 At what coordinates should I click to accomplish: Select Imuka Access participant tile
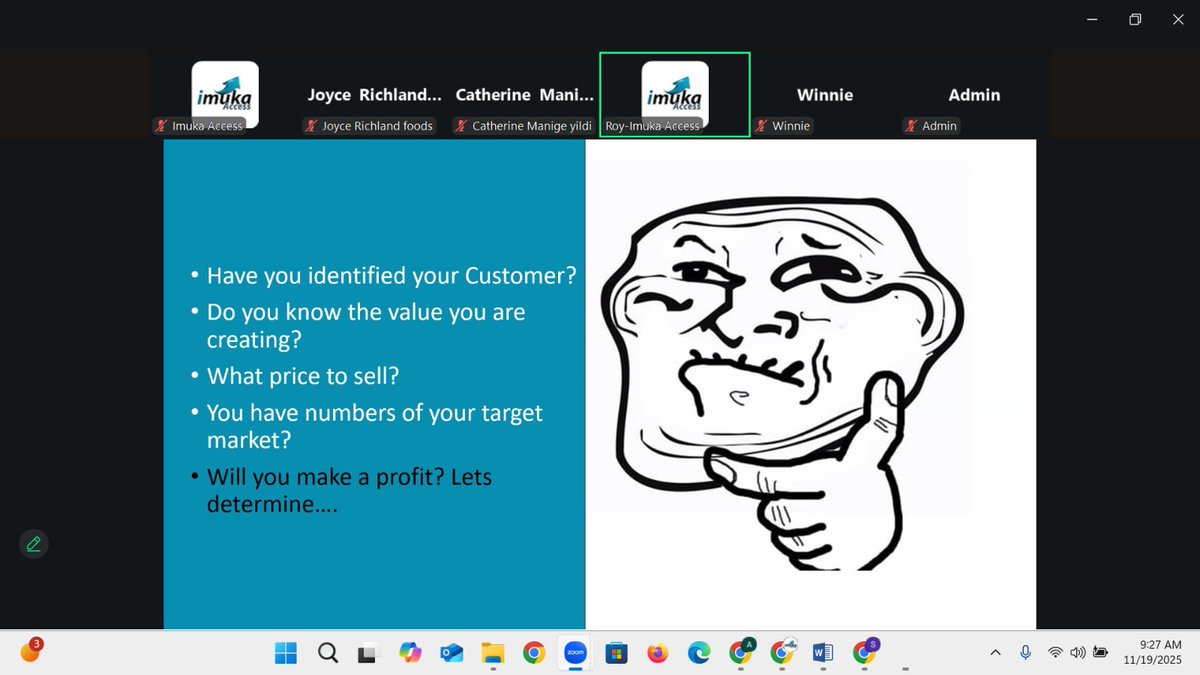[225, 94]
